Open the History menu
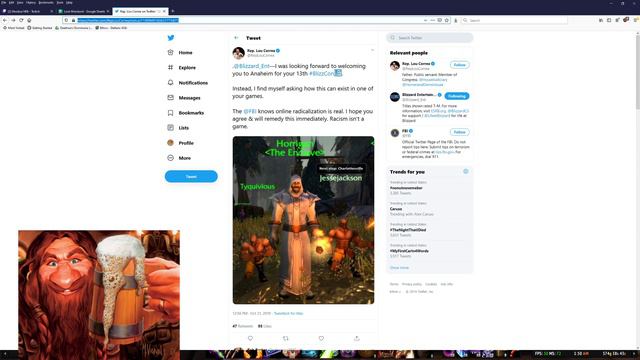Viewport: 640px width, 360px height. 31,2
